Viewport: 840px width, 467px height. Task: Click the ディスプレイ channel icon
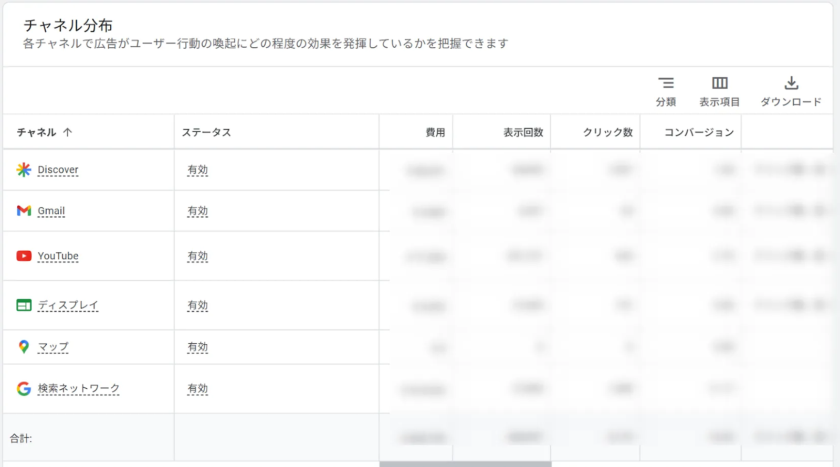[x=24, y=305]
